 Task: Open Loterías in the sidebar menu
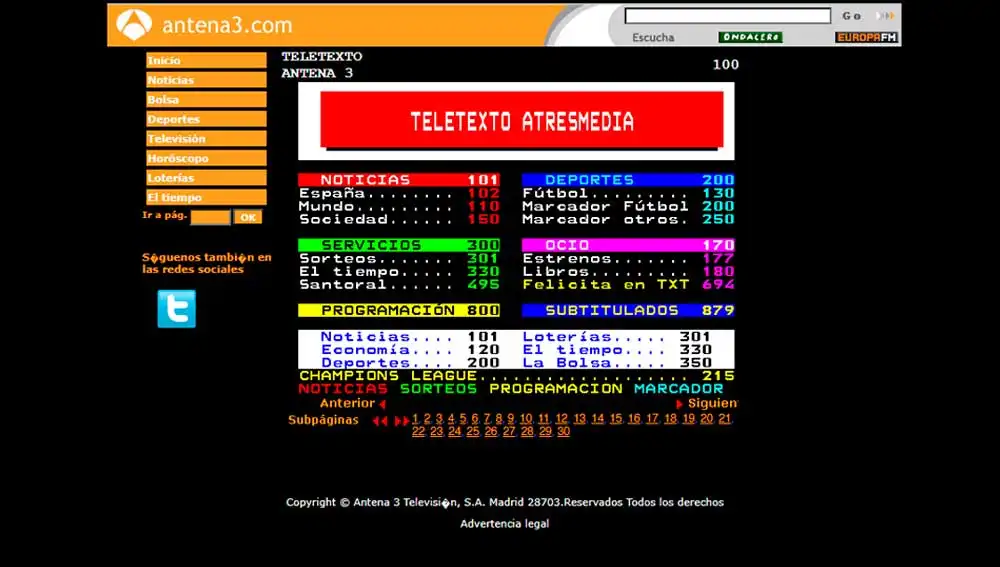206,178
